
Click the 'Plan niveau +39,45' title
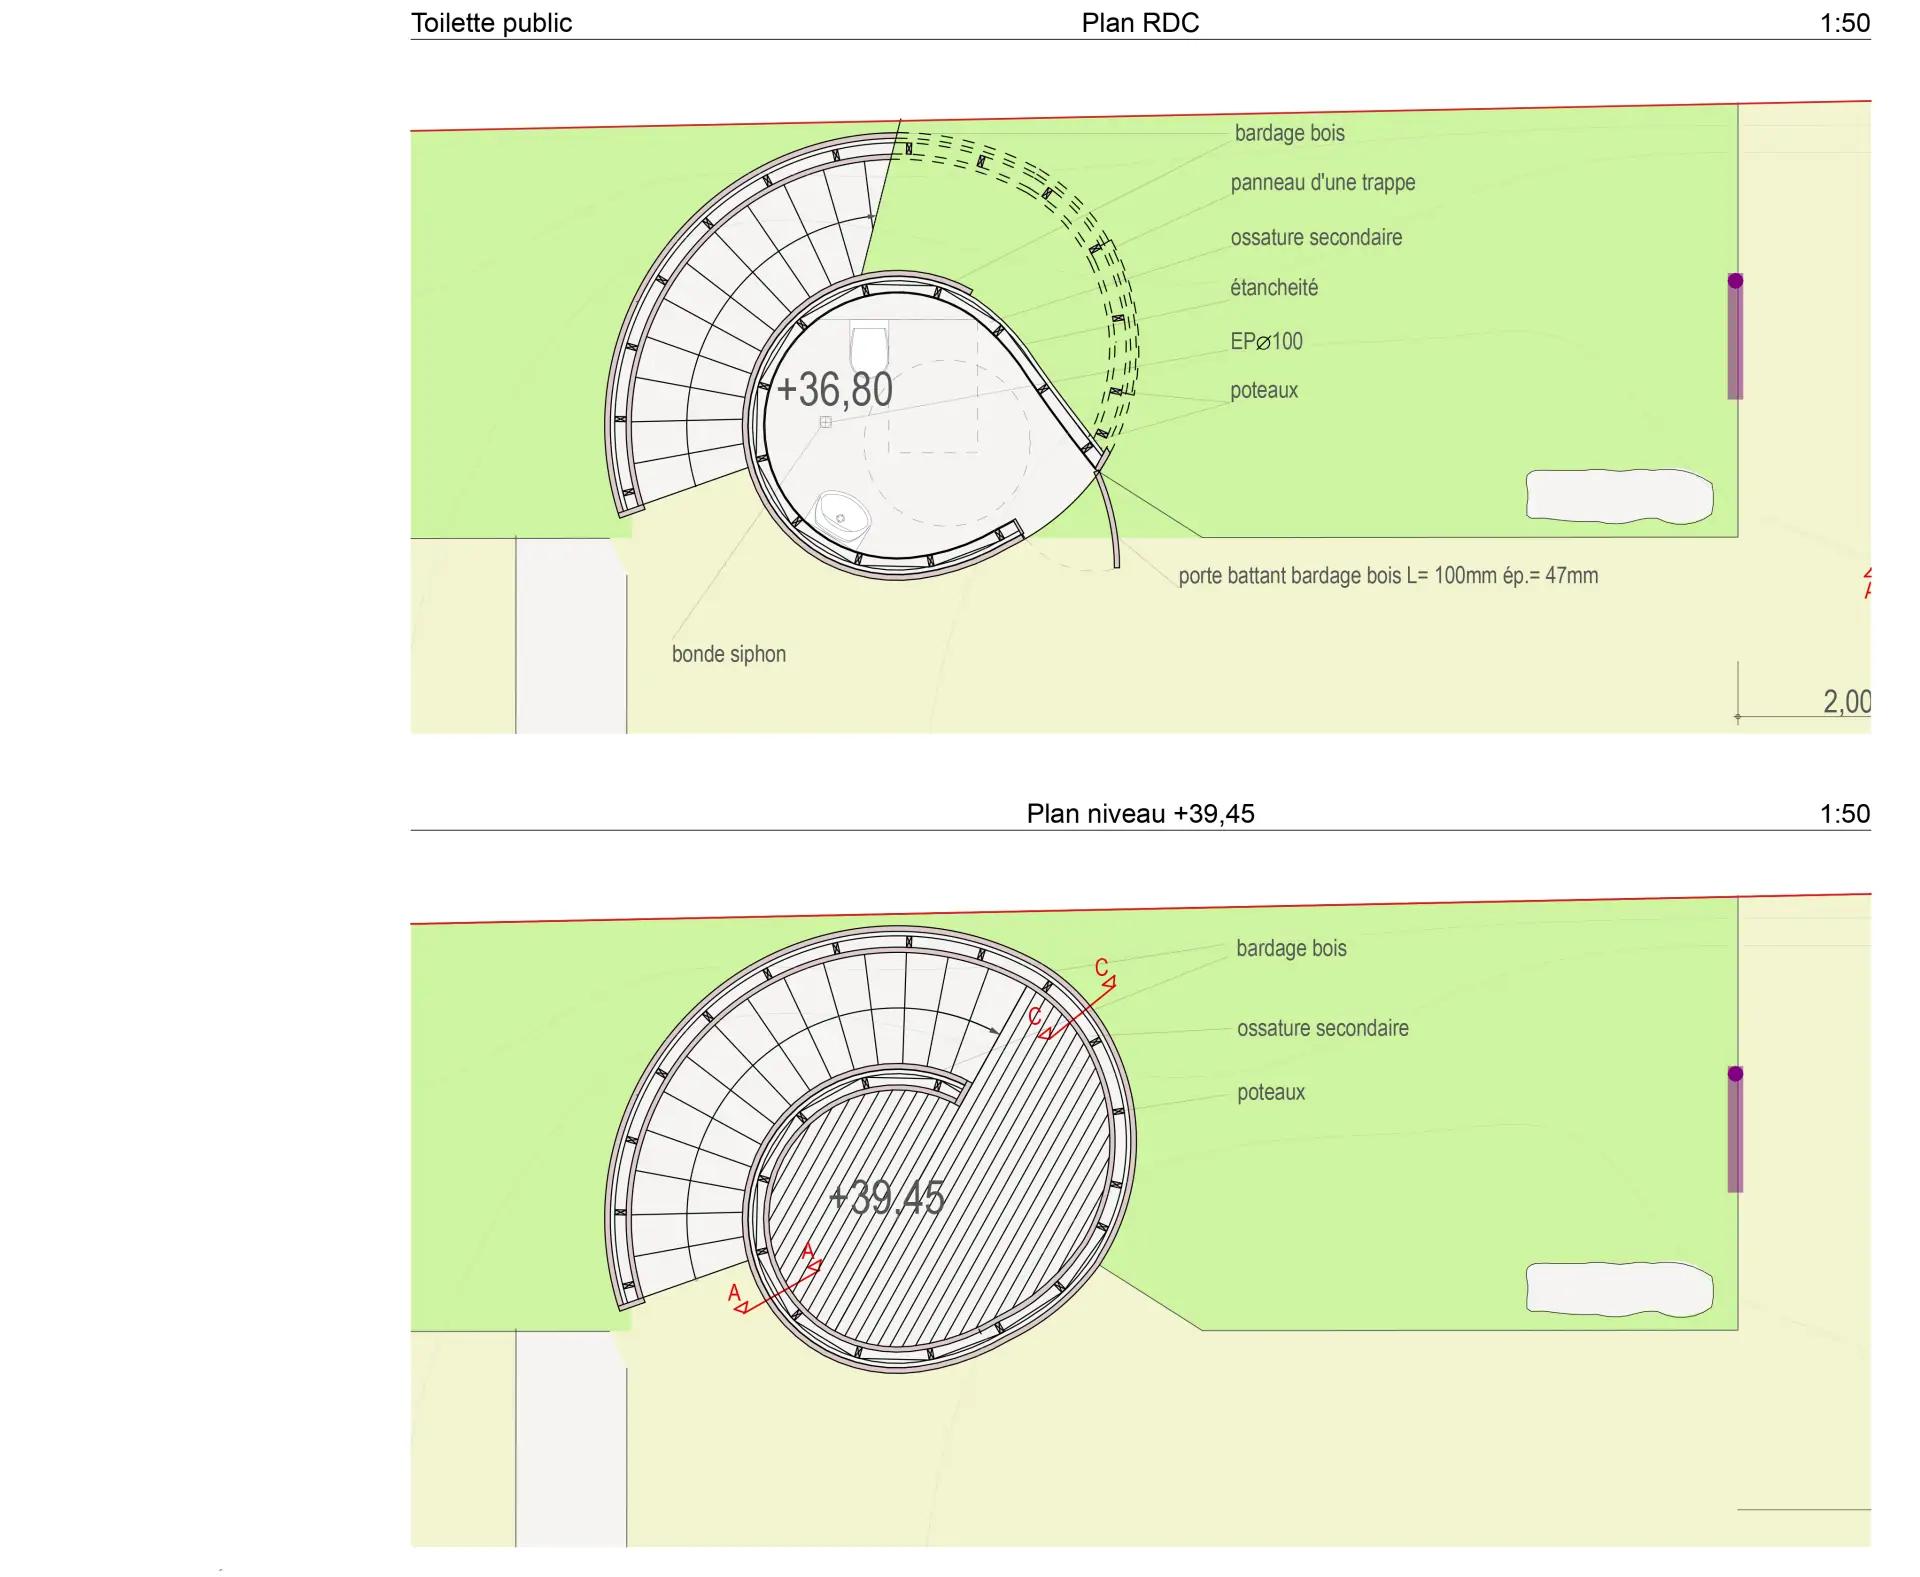coord(1139,814)
